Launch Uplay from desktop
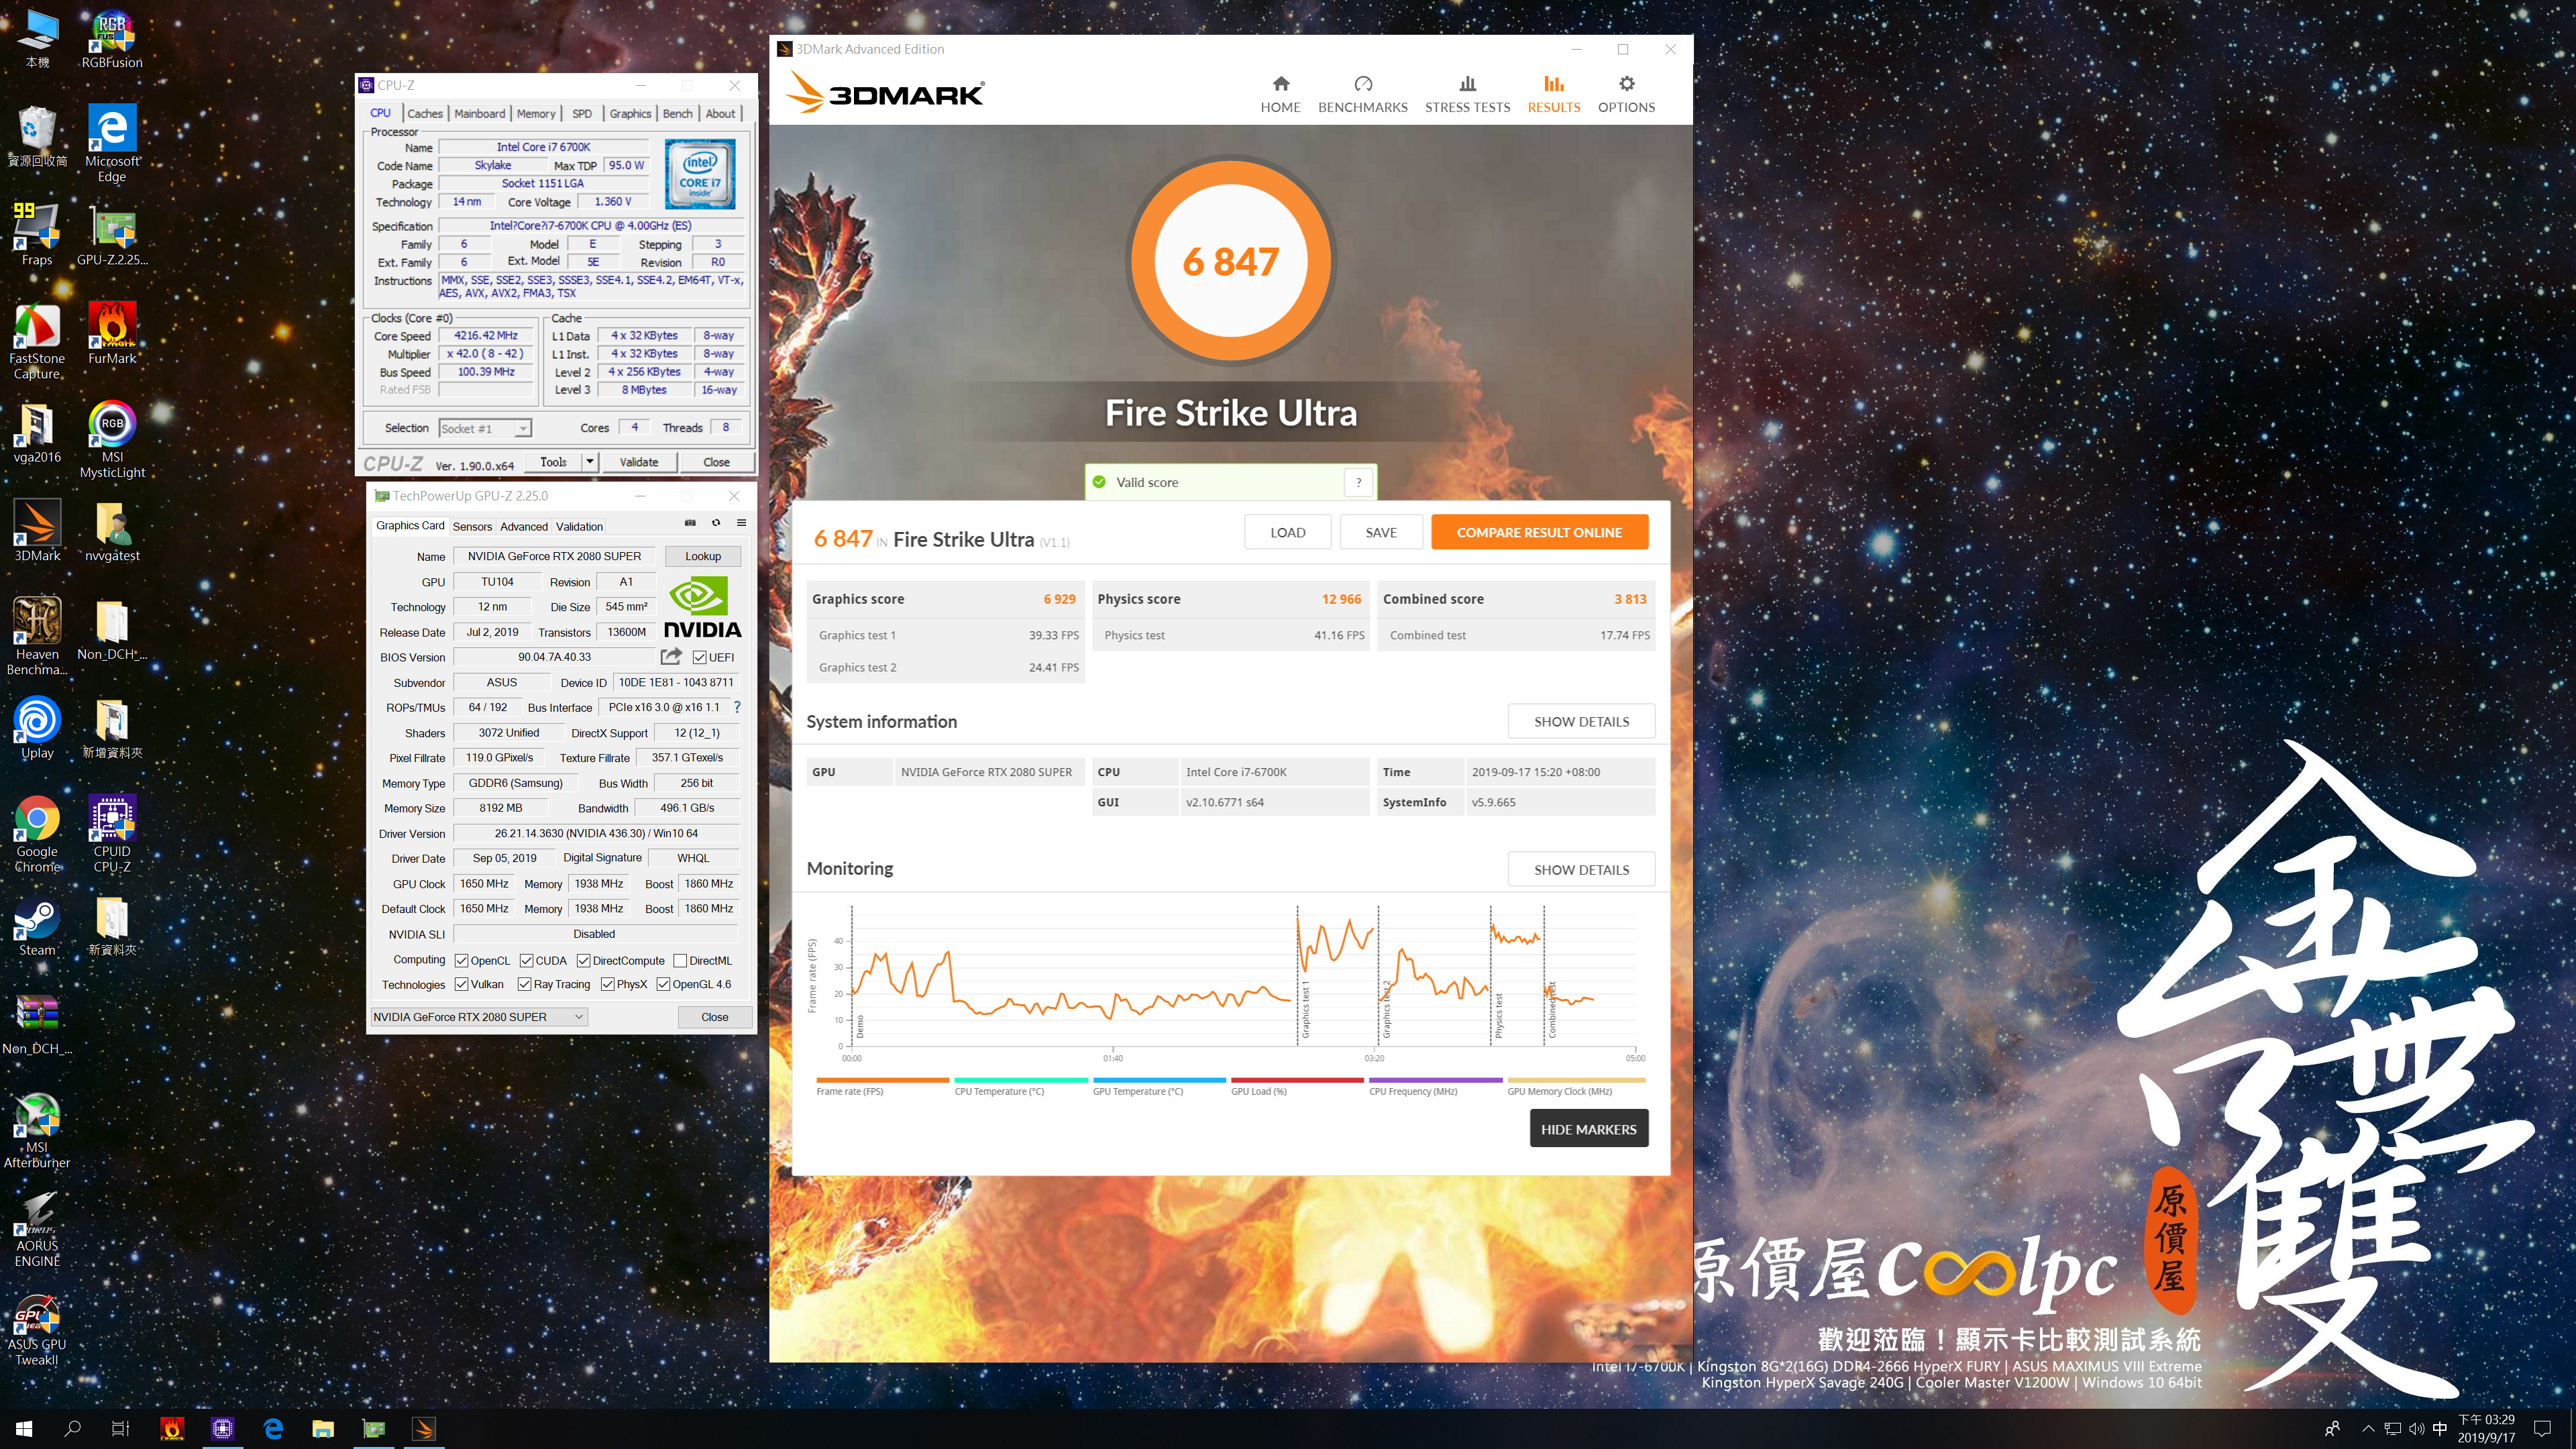The width and height of the screenshot is (2576, 1449). tap(37, 728)
